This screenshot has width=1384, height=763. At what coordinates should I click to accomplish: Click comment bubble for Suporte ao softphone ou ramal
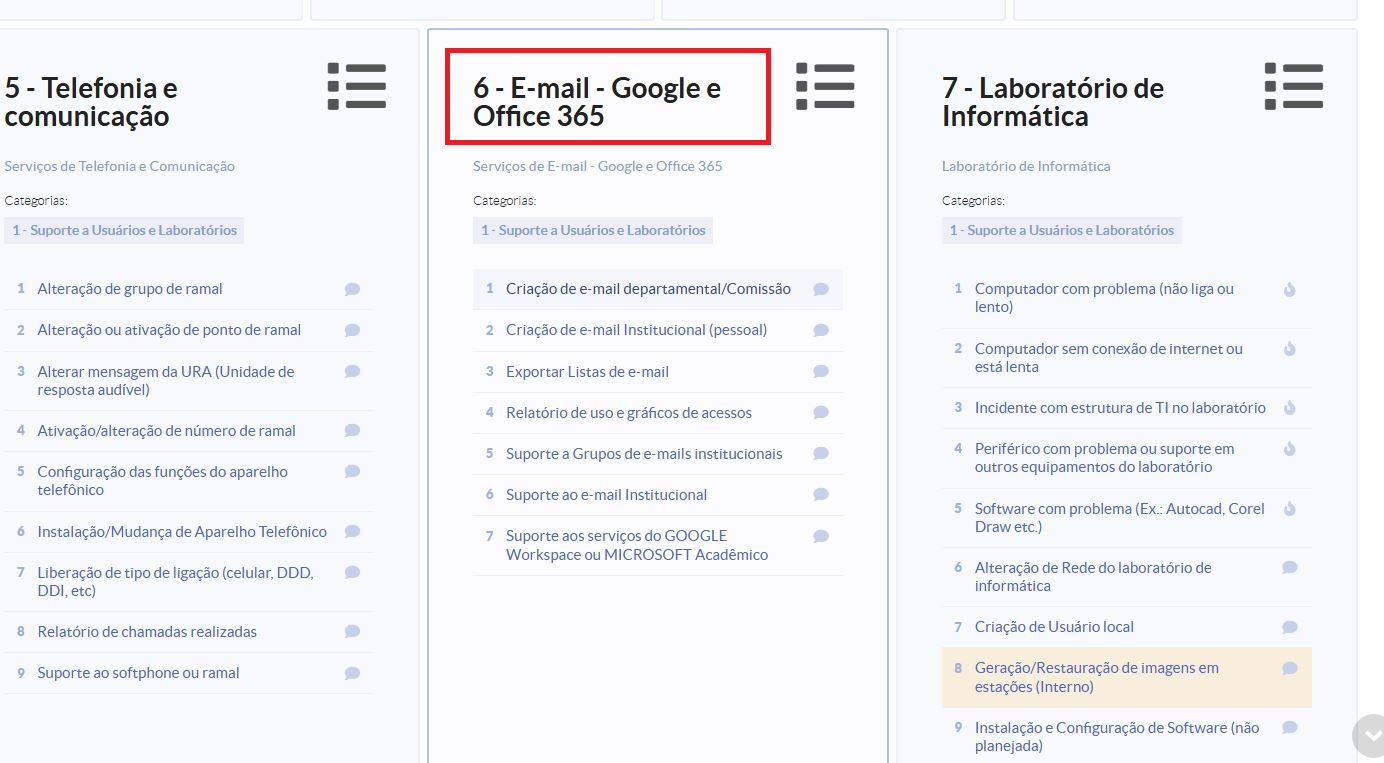pos(352,673)
